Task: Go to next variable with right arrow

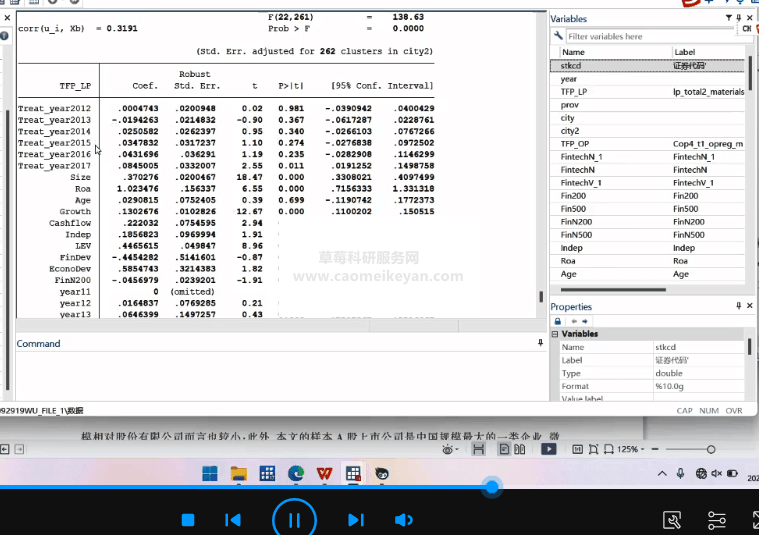Action: pyautogui.click(x=584, y=320)
